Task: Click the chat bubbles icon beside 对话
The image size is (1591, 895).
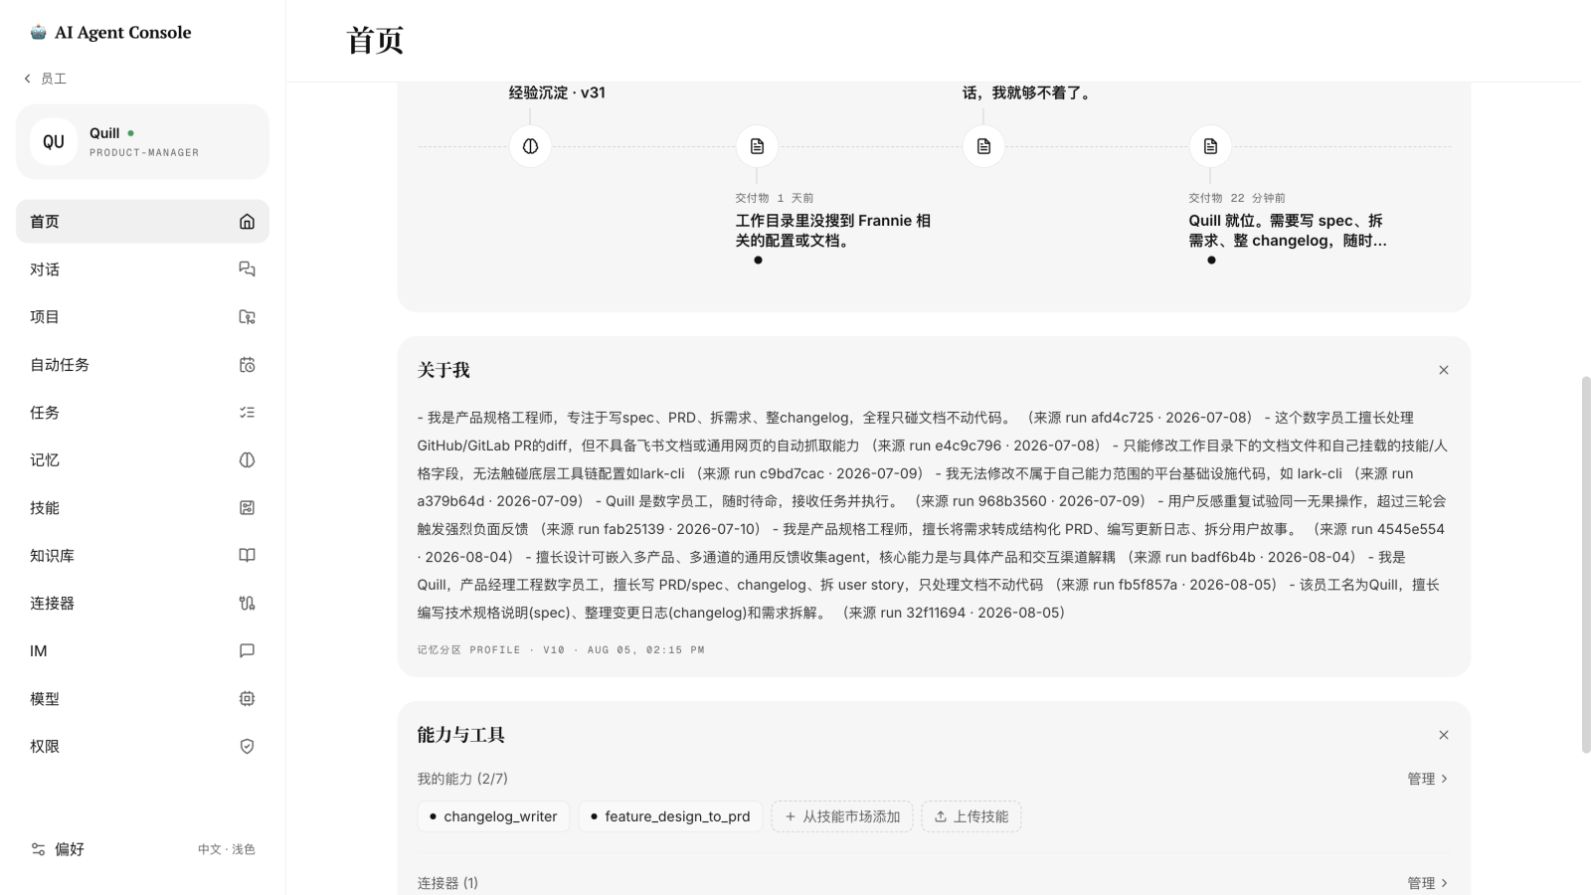Action: [247, 269]
